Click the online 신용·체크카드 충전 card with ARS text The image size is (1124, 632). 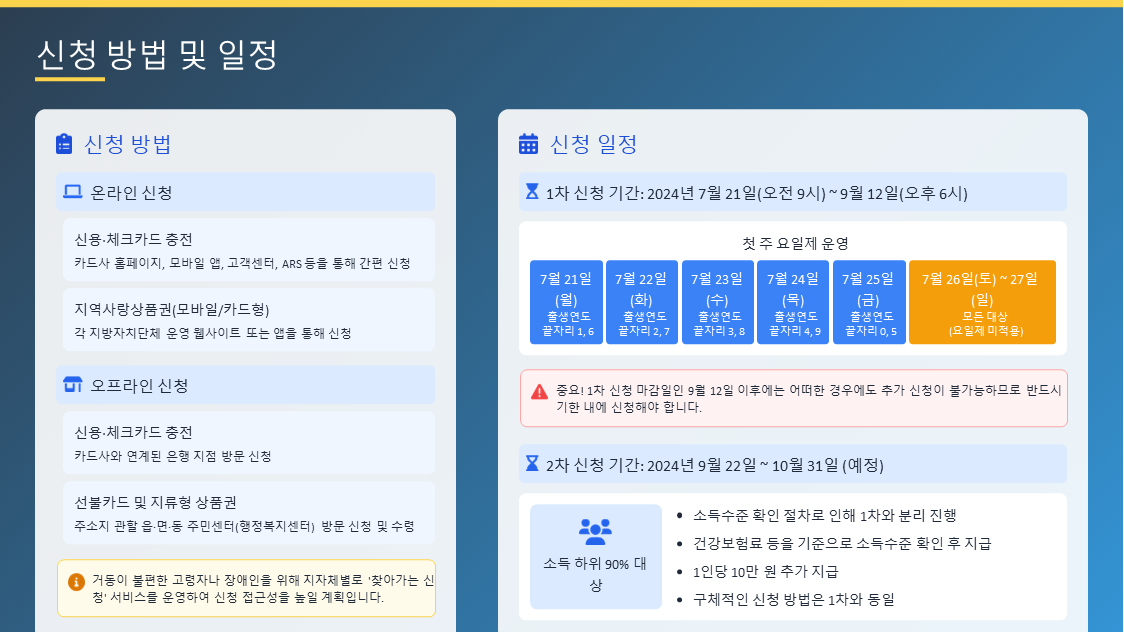[249, 250]
